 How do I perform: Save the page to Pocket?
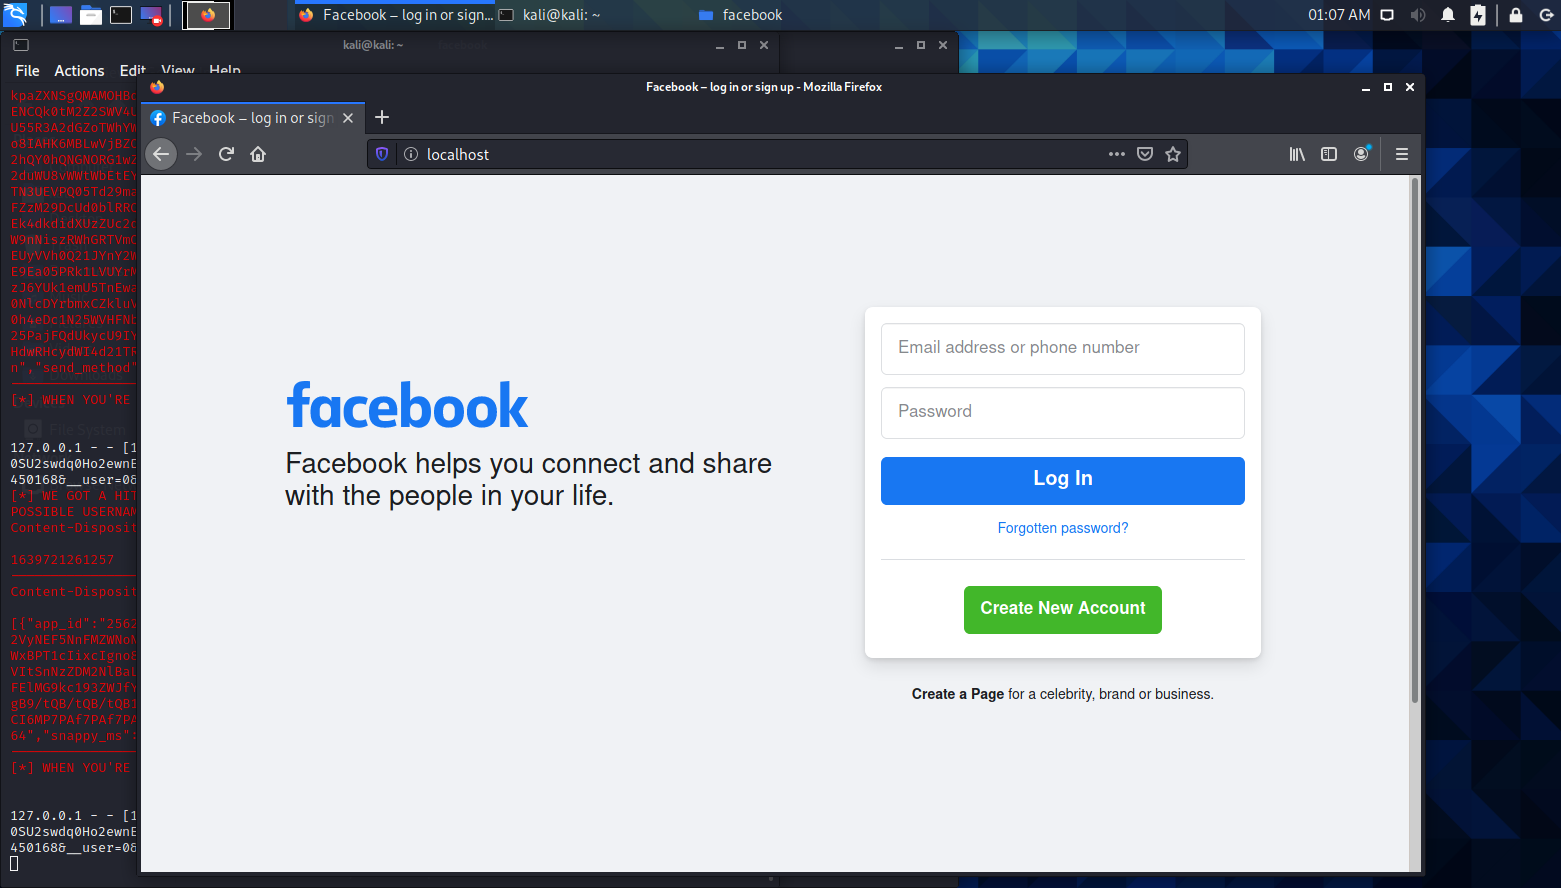1145,154
